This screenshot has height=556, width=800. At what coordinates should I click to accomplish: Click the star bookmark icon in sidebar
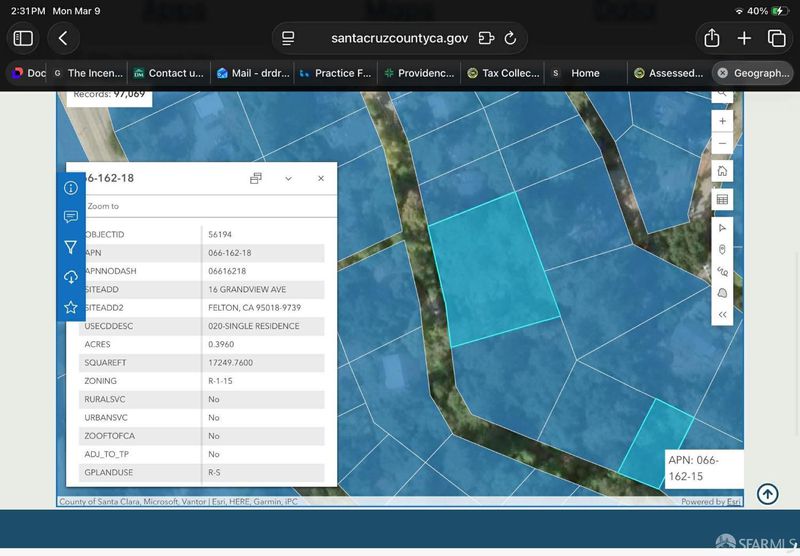tap(71, 307)
